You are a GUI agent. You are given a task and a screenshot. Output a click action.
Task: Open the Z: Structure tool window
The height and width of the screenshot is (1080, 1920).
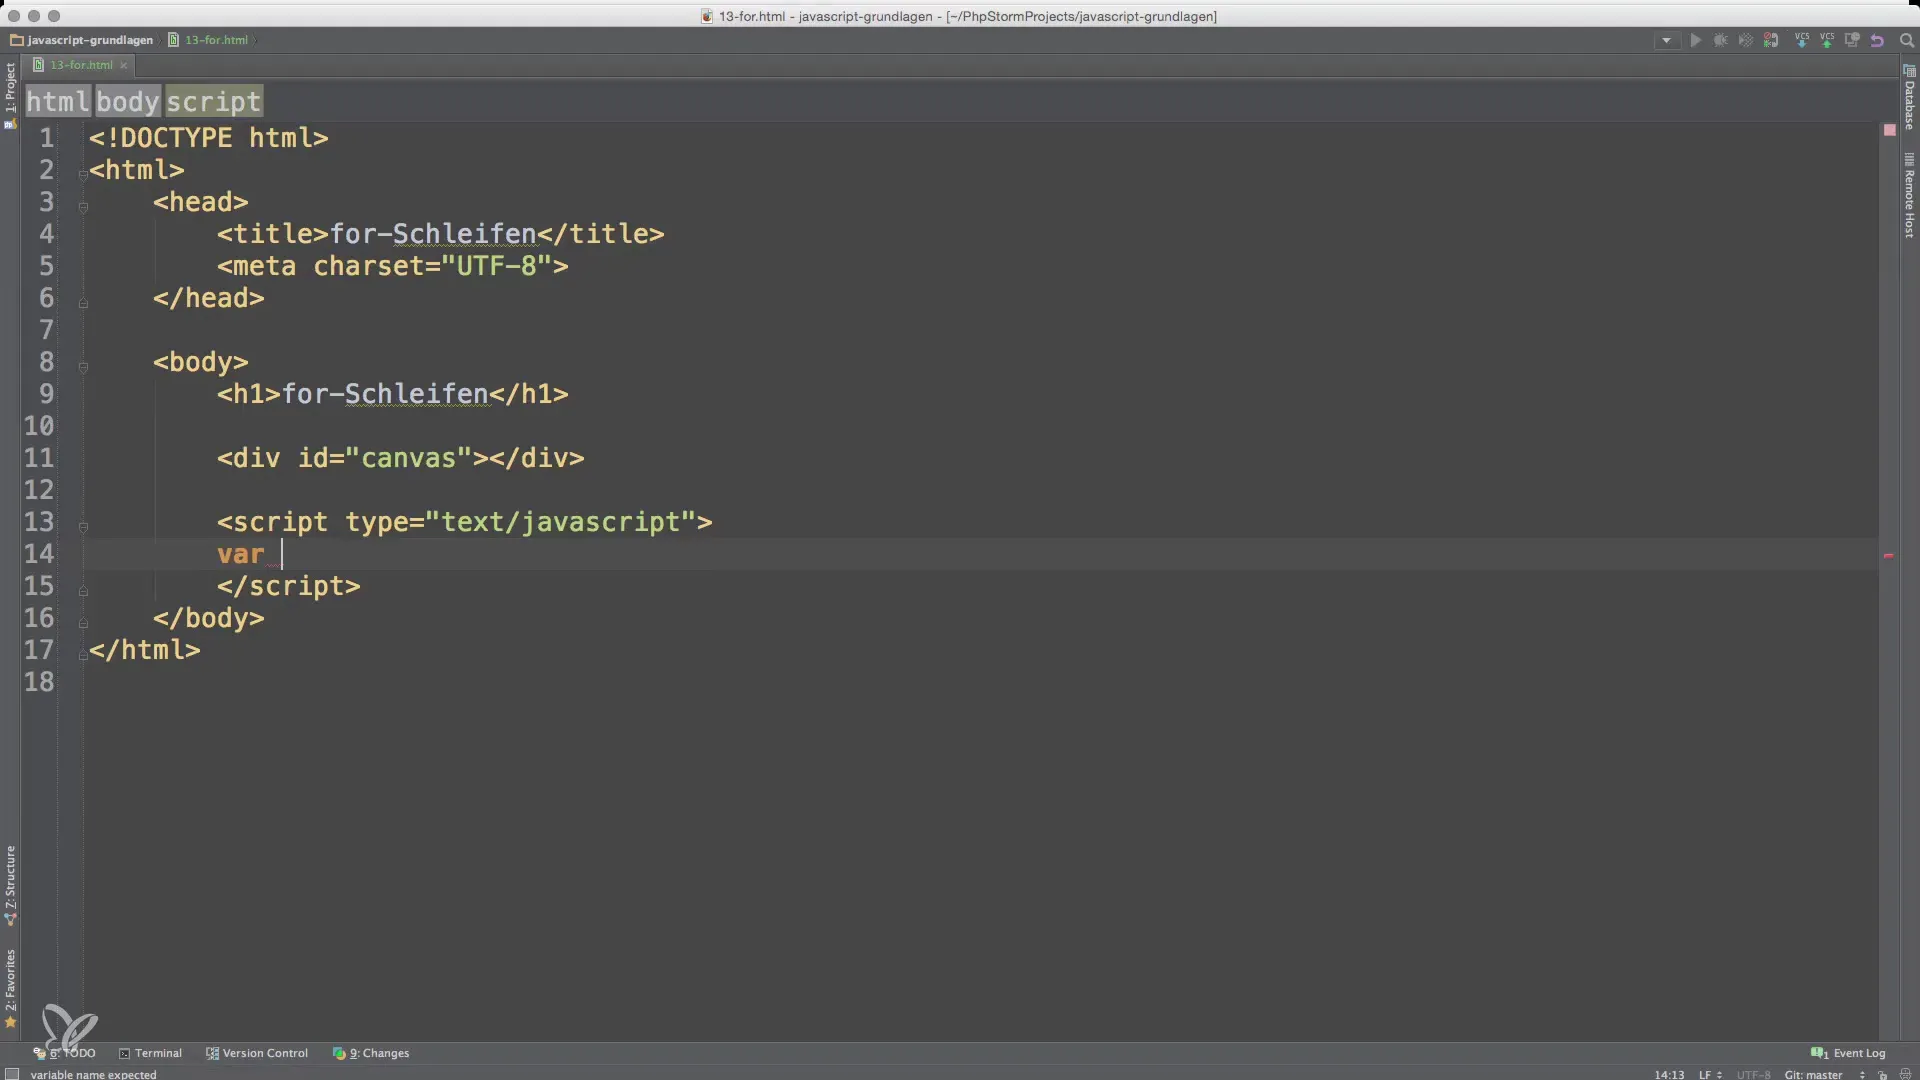pos(10,885)
